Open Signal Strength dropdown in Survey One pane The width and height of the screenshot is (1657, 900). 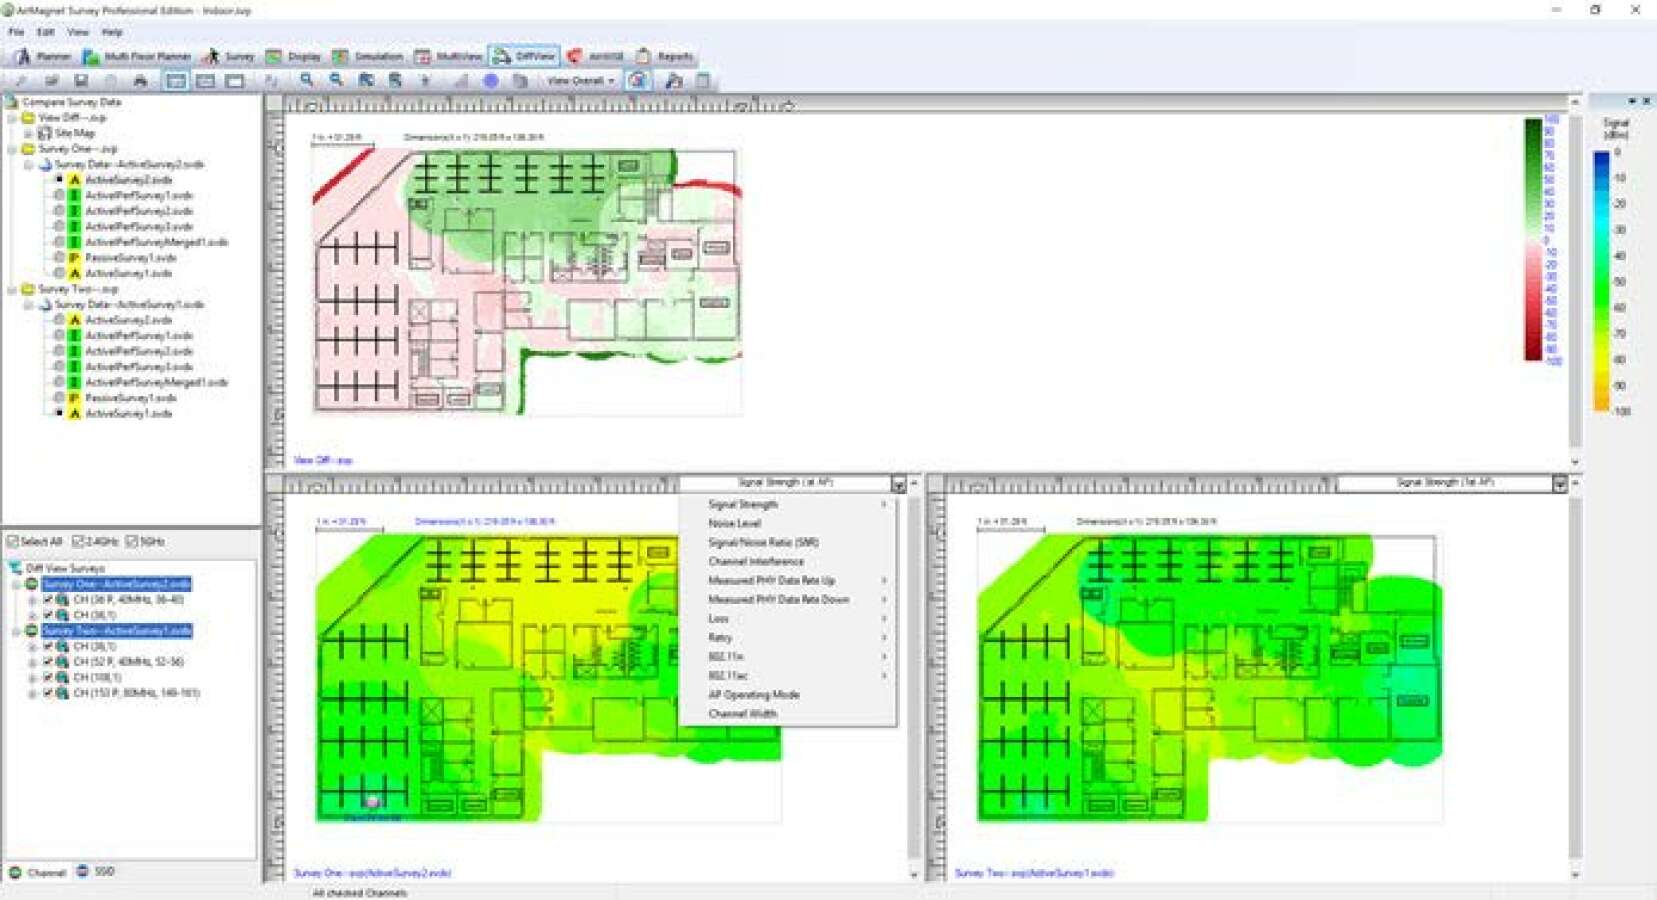(x=898, y=485)
